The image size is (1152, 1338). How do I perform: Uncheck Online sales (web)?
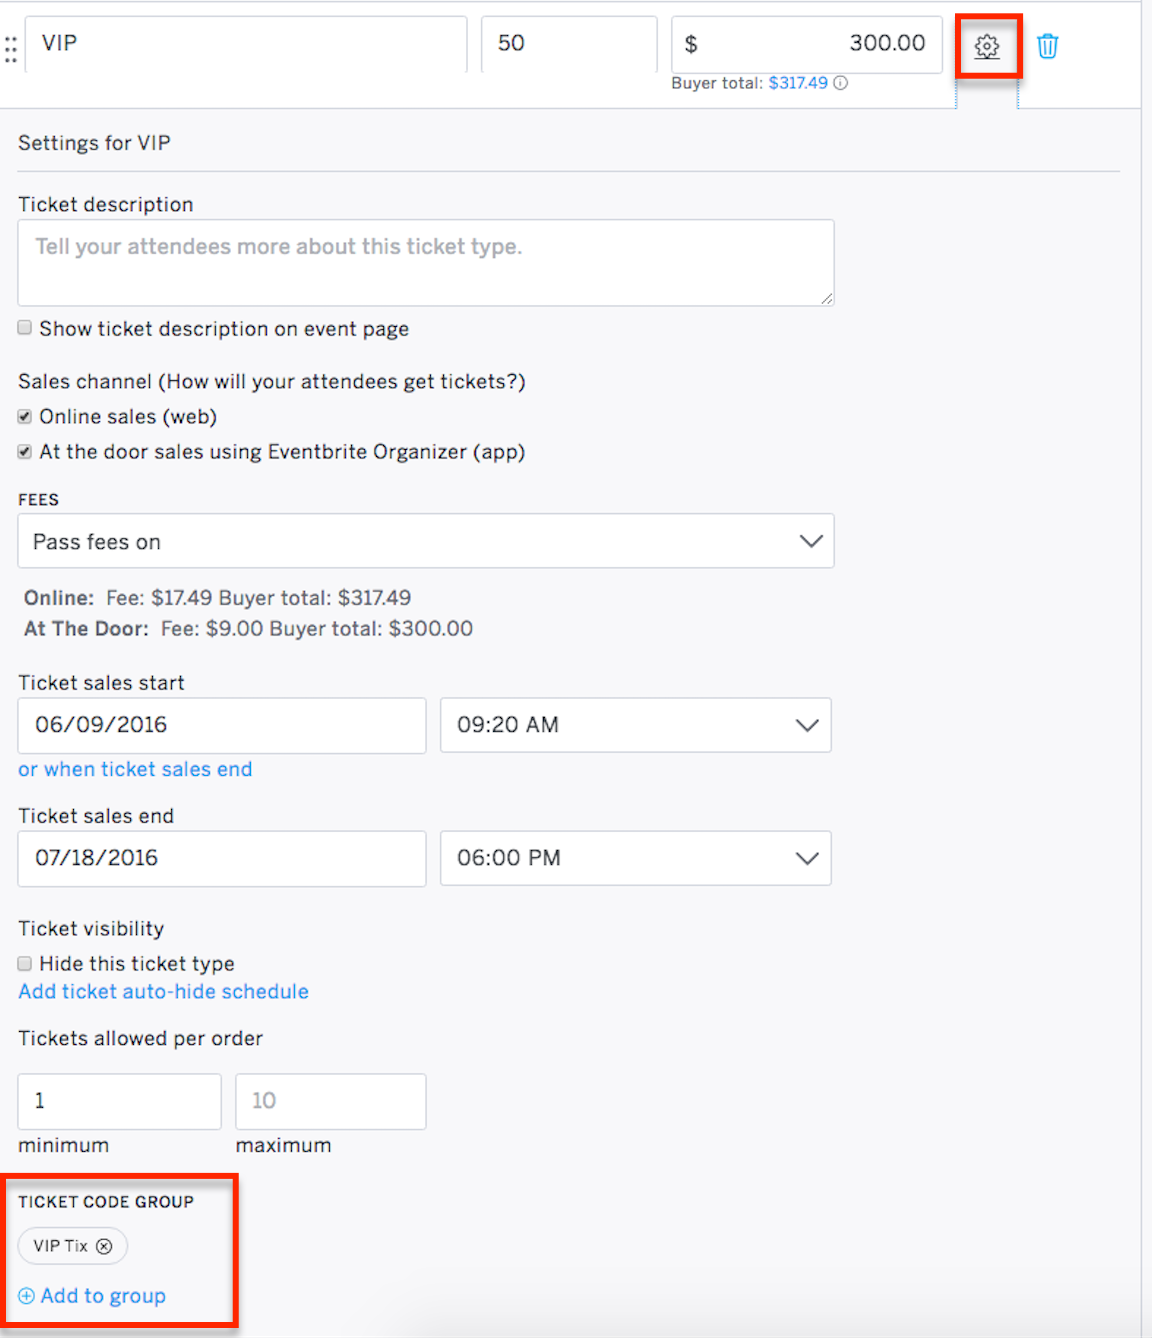tap(25, 417)
